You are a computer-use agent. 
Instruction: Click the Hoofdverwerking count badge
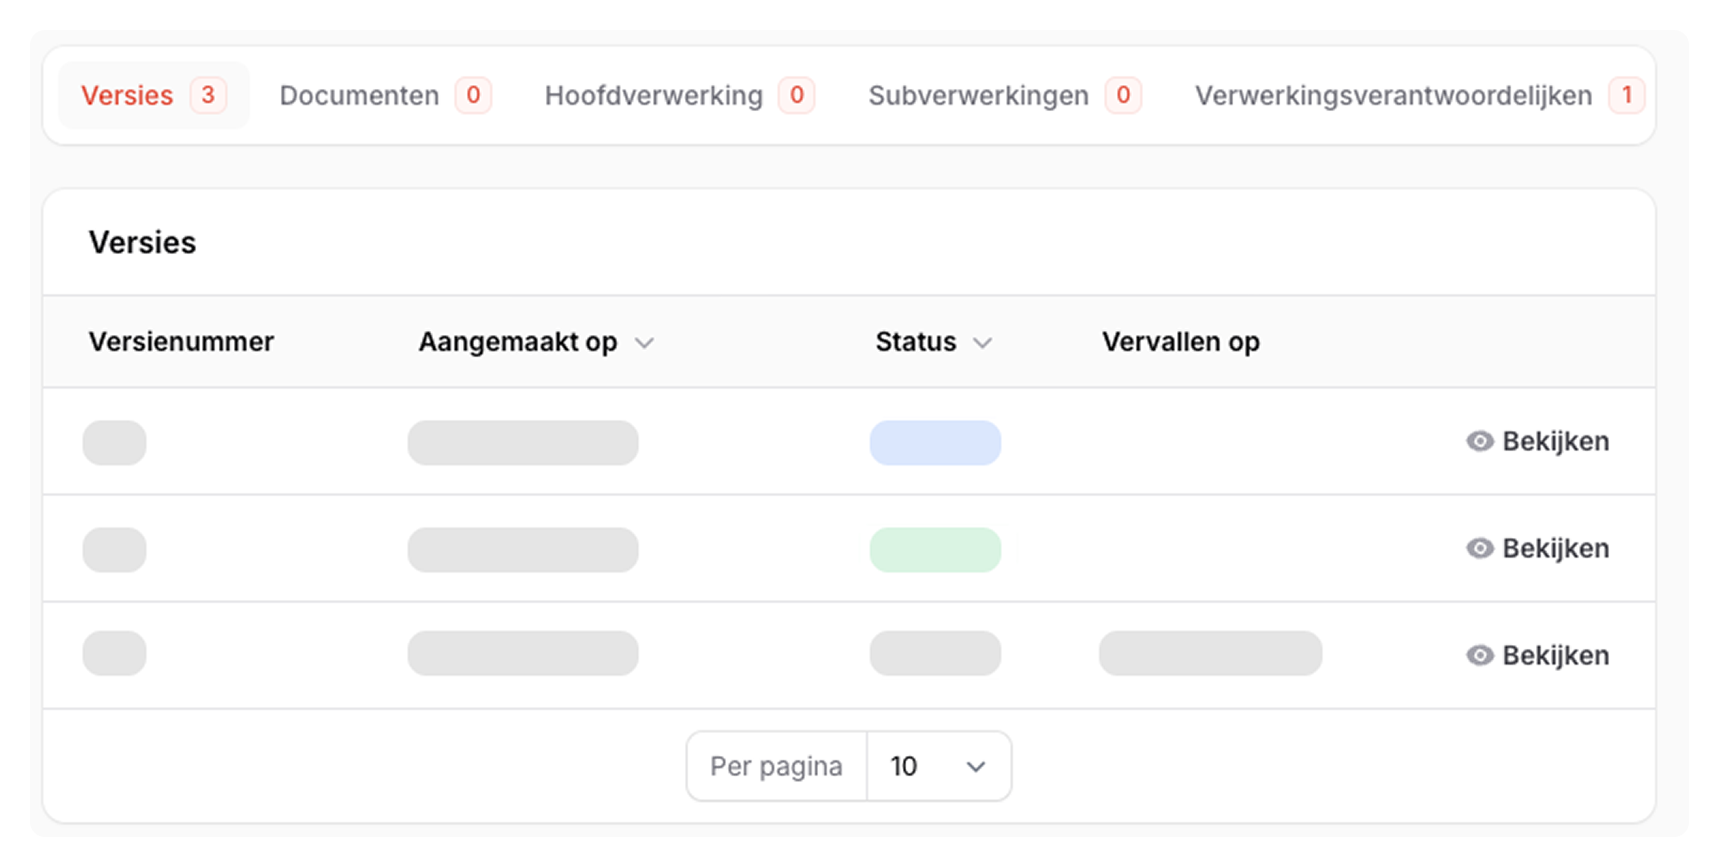[x=796, y=95]
